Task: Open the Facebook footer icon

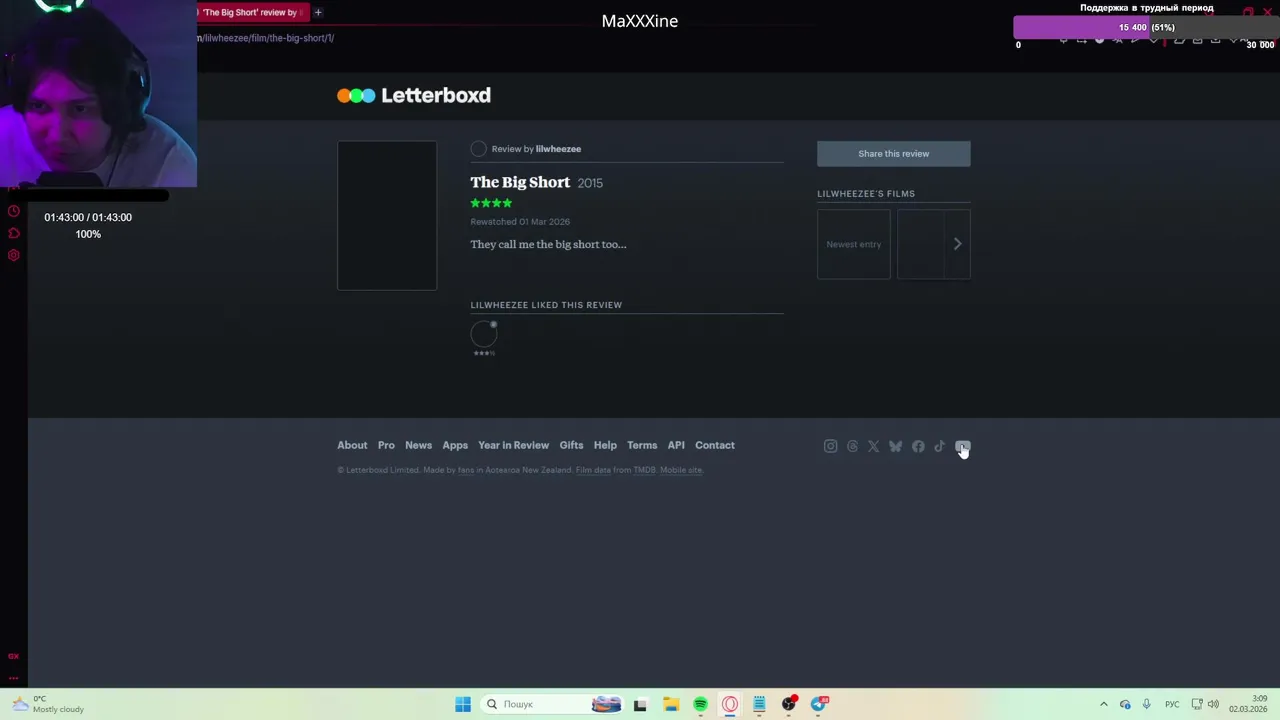Action: (918, 446)
